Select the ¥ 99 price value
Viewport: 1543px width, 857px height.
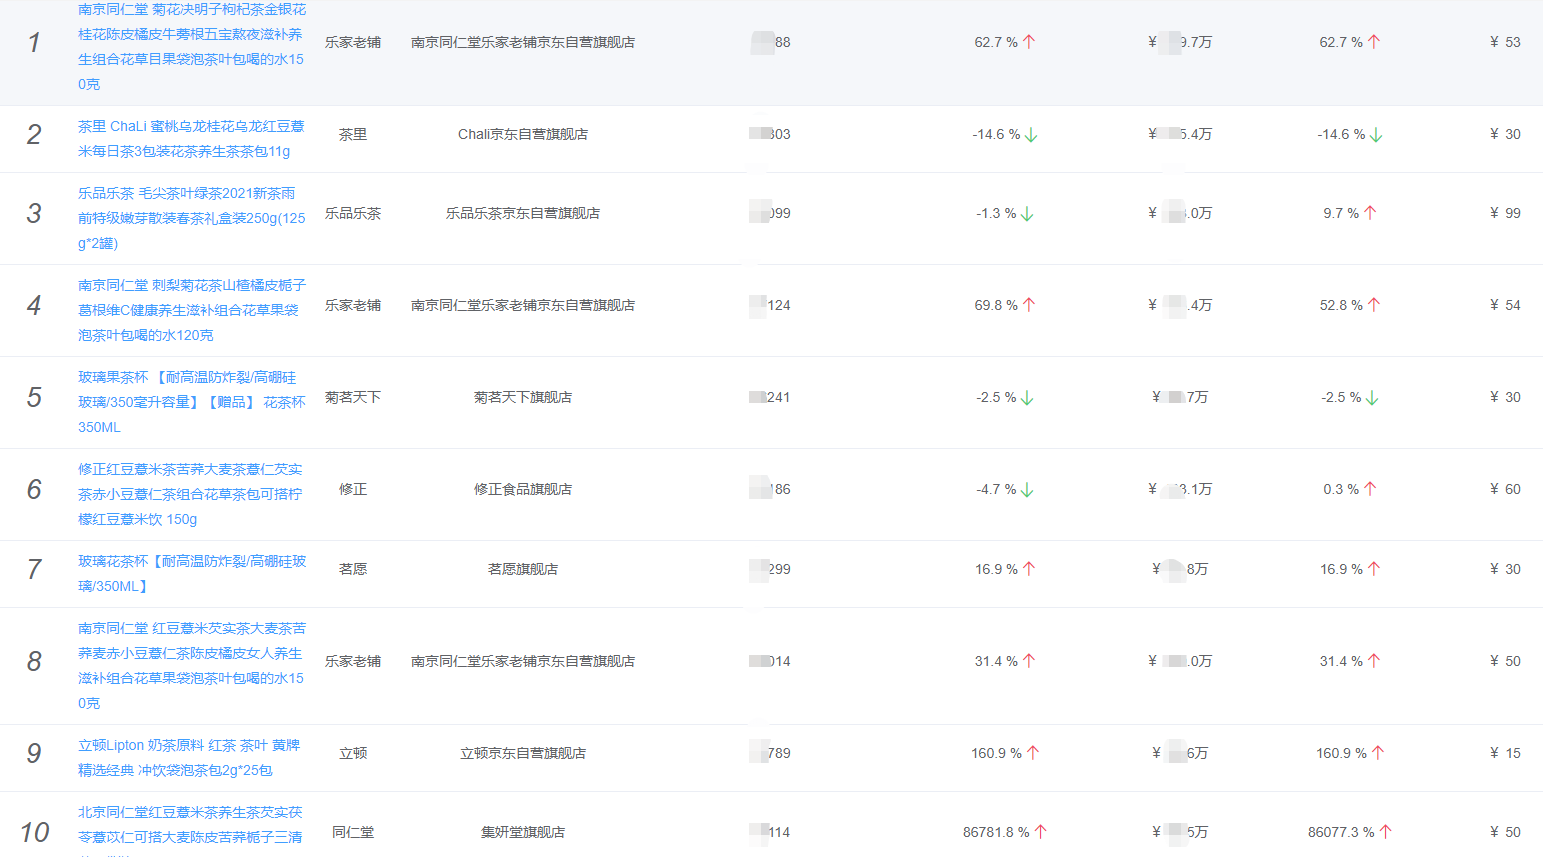(1505, 213)
